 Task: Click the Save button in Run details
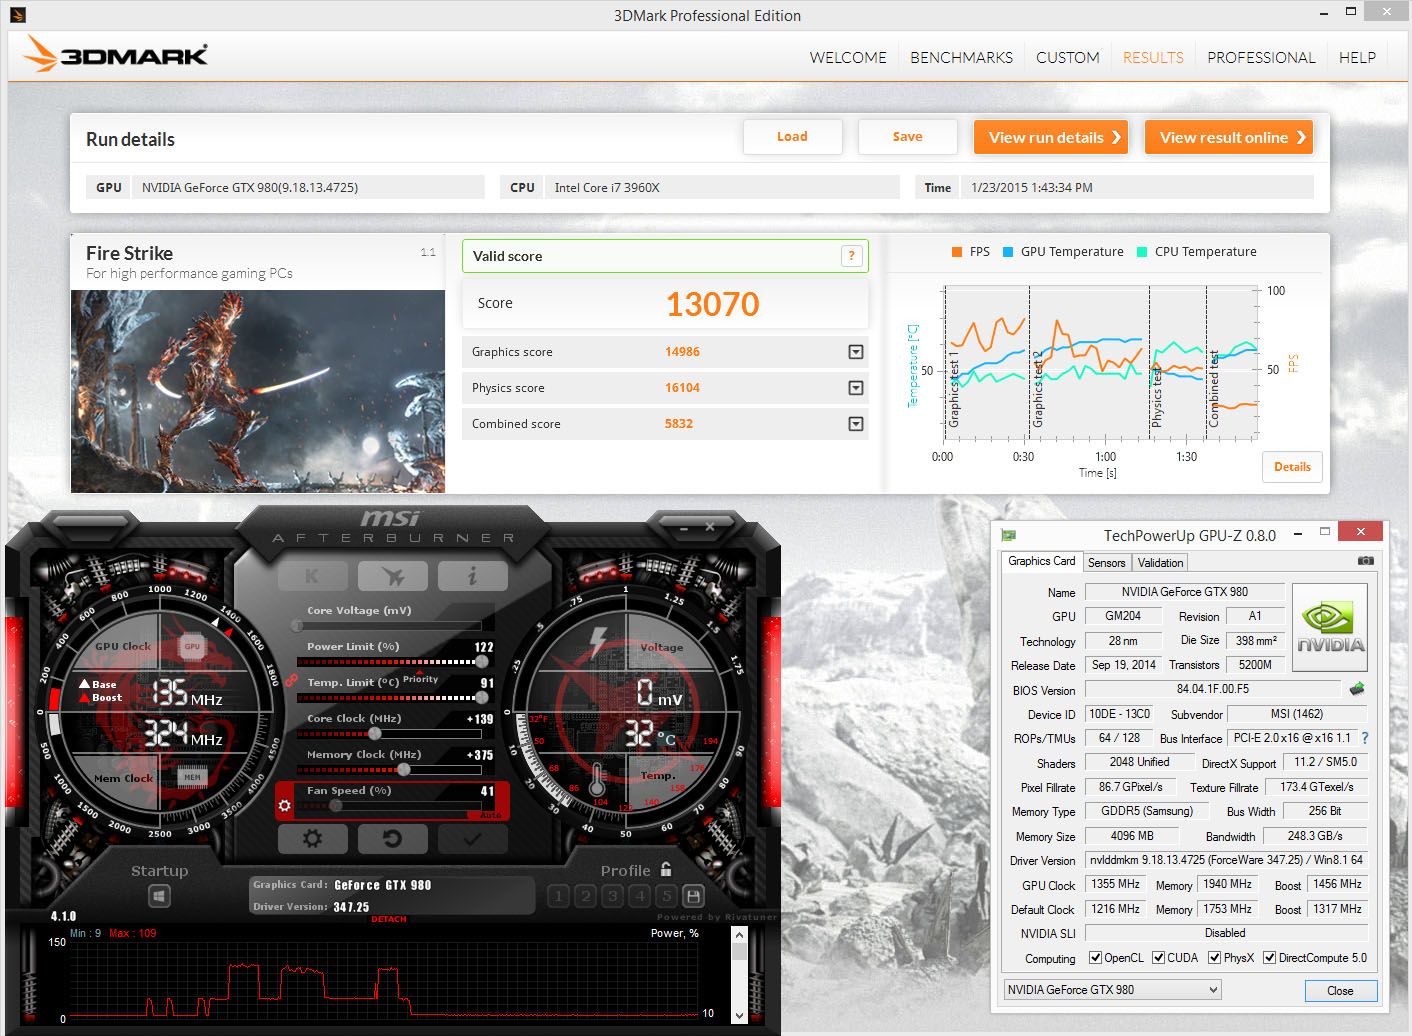tap(907, 137)
